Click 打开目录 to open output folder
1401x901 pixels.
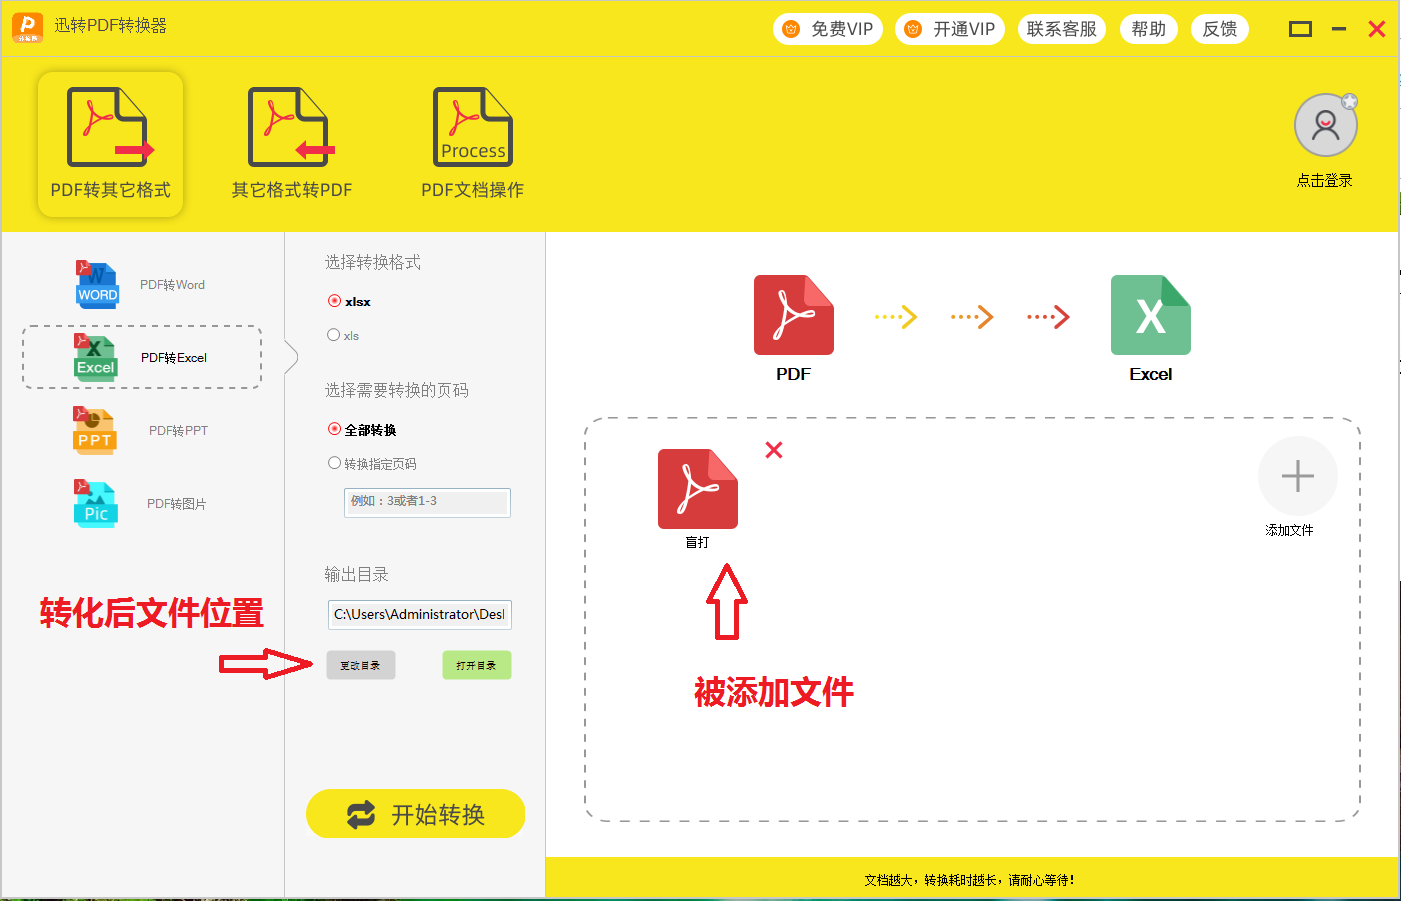(477, 665)
